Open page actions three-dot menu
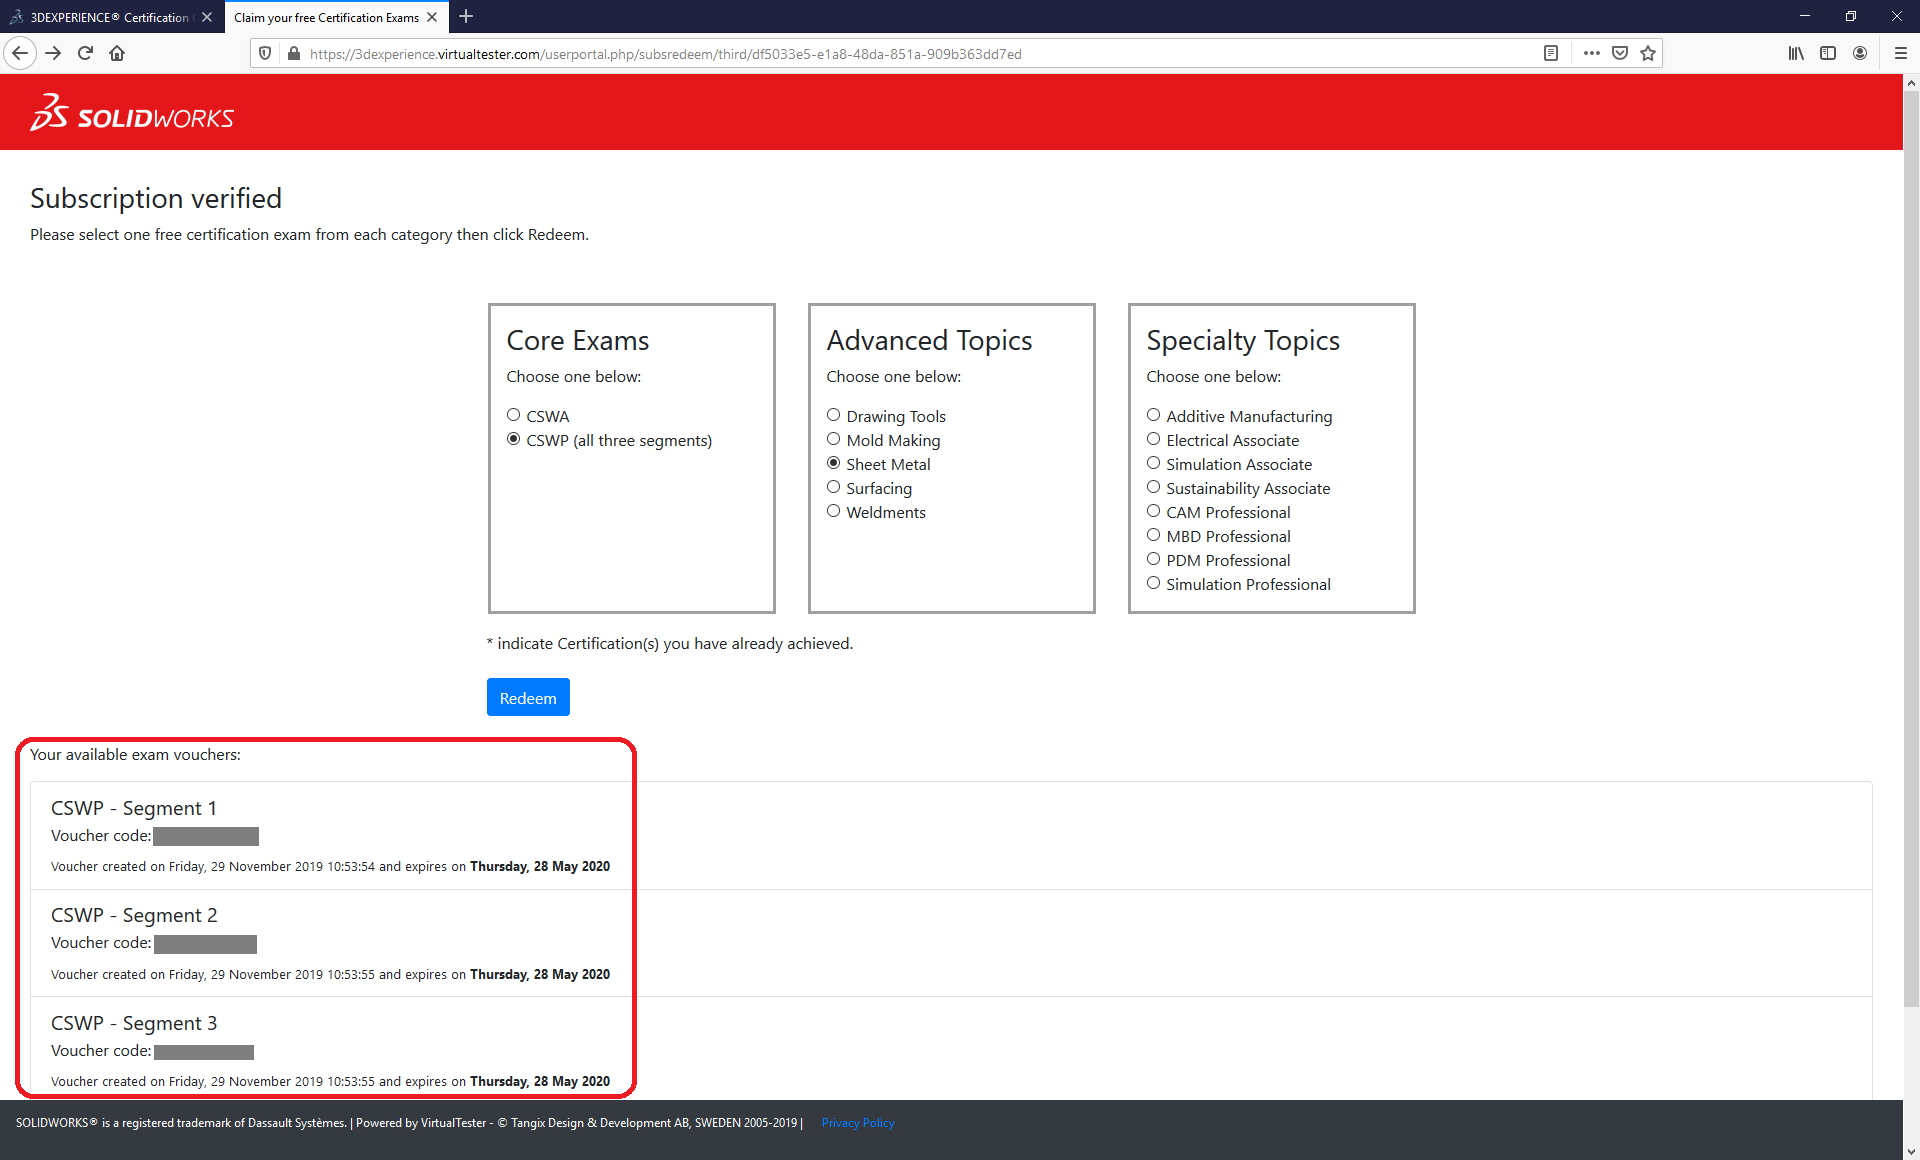Screen dimensions: 1920x1160 (1592, 53)
